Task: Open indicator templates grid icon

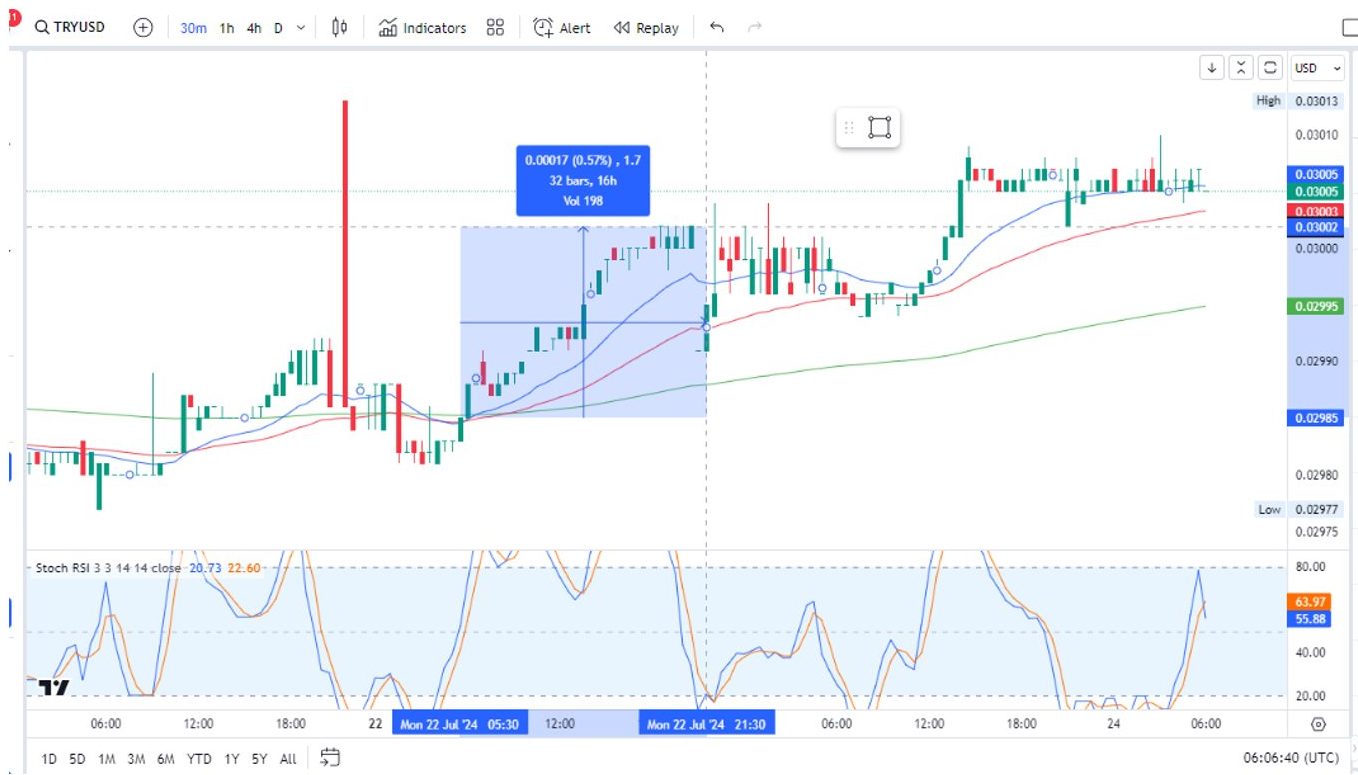Action: pos(495,28)
